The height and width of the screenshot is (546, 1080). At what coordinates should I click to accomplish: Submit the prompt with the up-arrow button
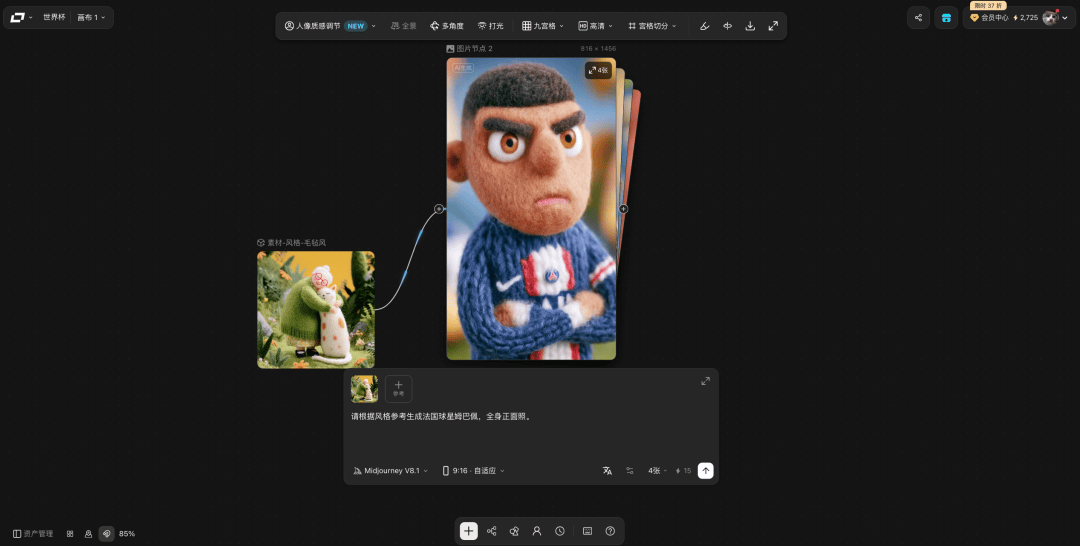pos(705,471)
